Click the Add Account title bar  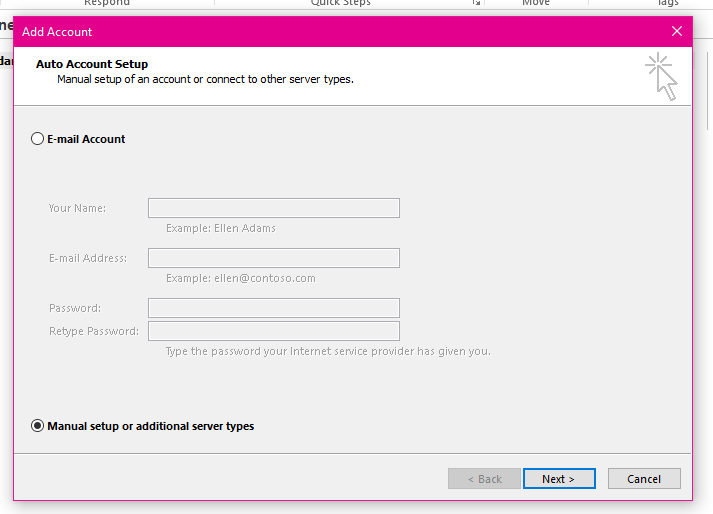coord(341,31)
